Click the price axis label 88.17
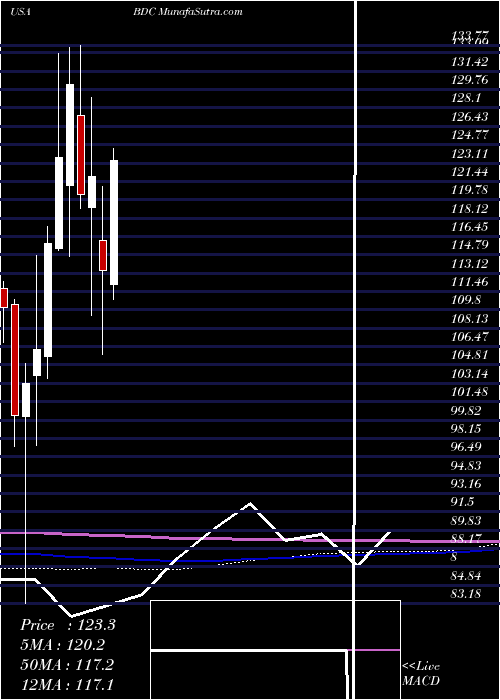This screenshot has width=500, height=700. click(467, 539)
